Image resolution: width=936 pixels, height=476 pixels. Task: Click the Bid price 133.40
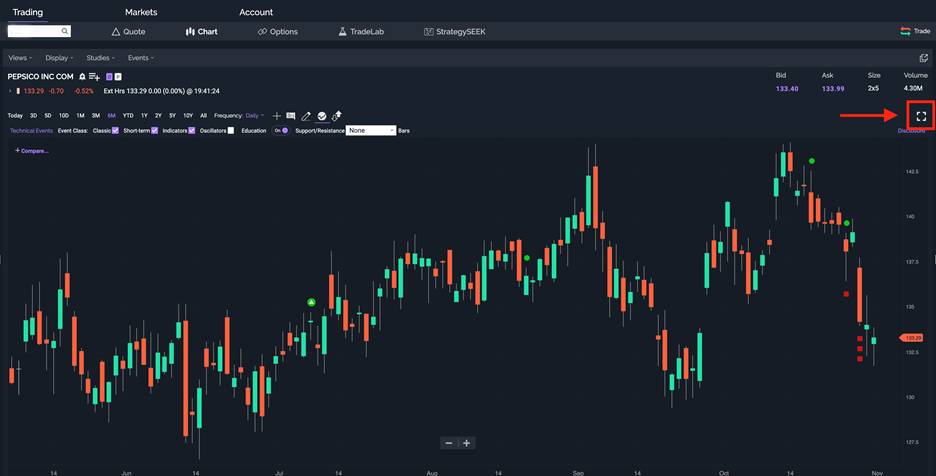pyautogui.click(x=787, y=88)
